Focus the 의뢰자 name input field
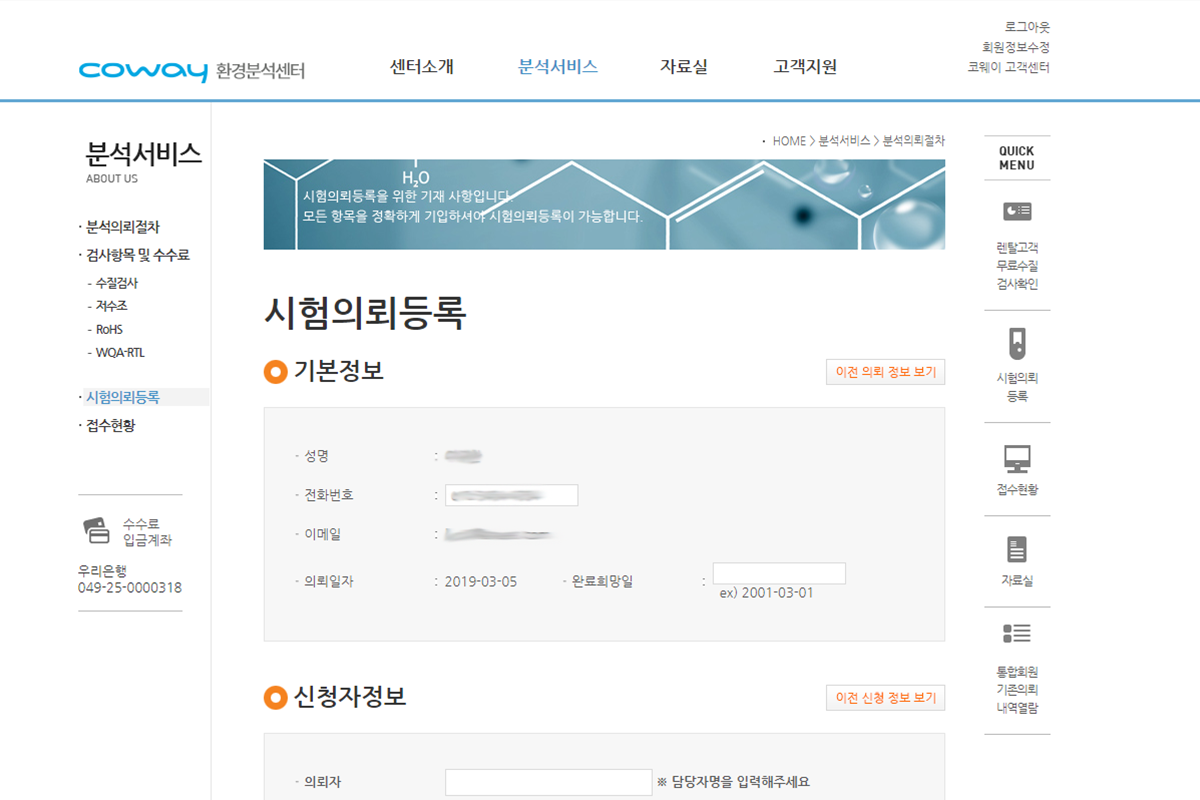 [548, 782]
